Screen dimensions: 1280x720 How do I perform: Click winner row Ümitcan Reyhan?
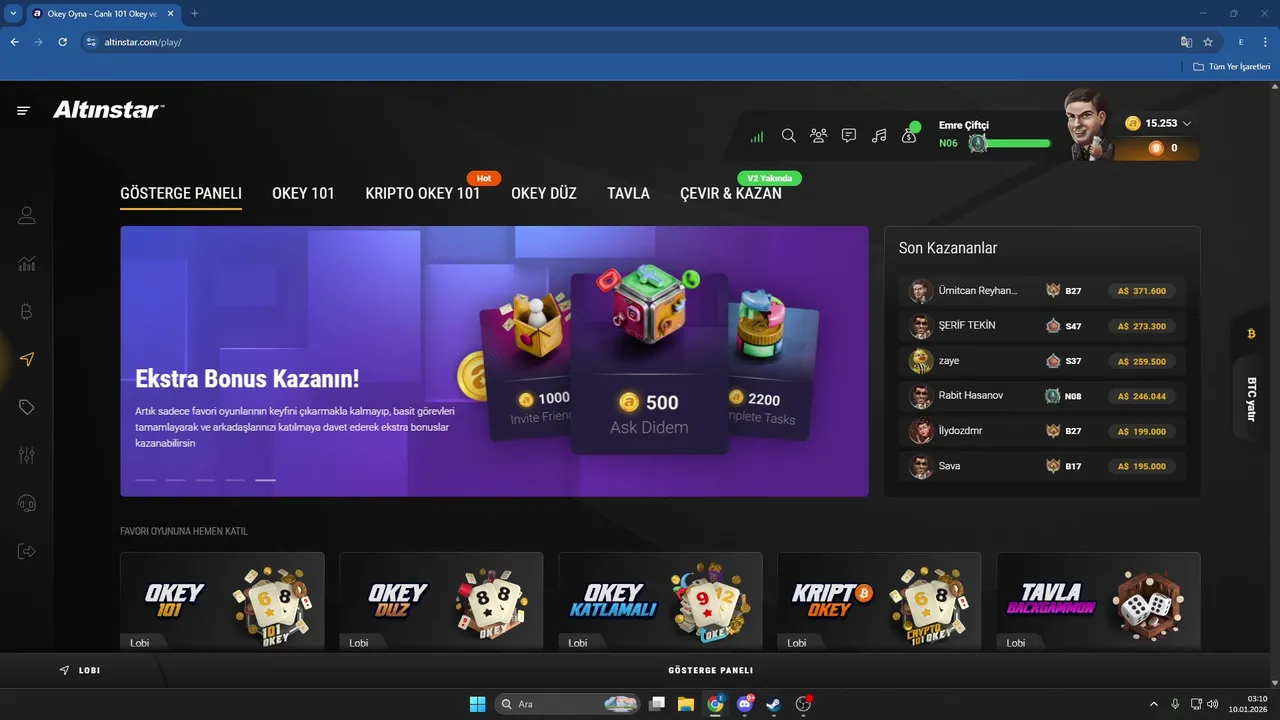coord(1042,291)
